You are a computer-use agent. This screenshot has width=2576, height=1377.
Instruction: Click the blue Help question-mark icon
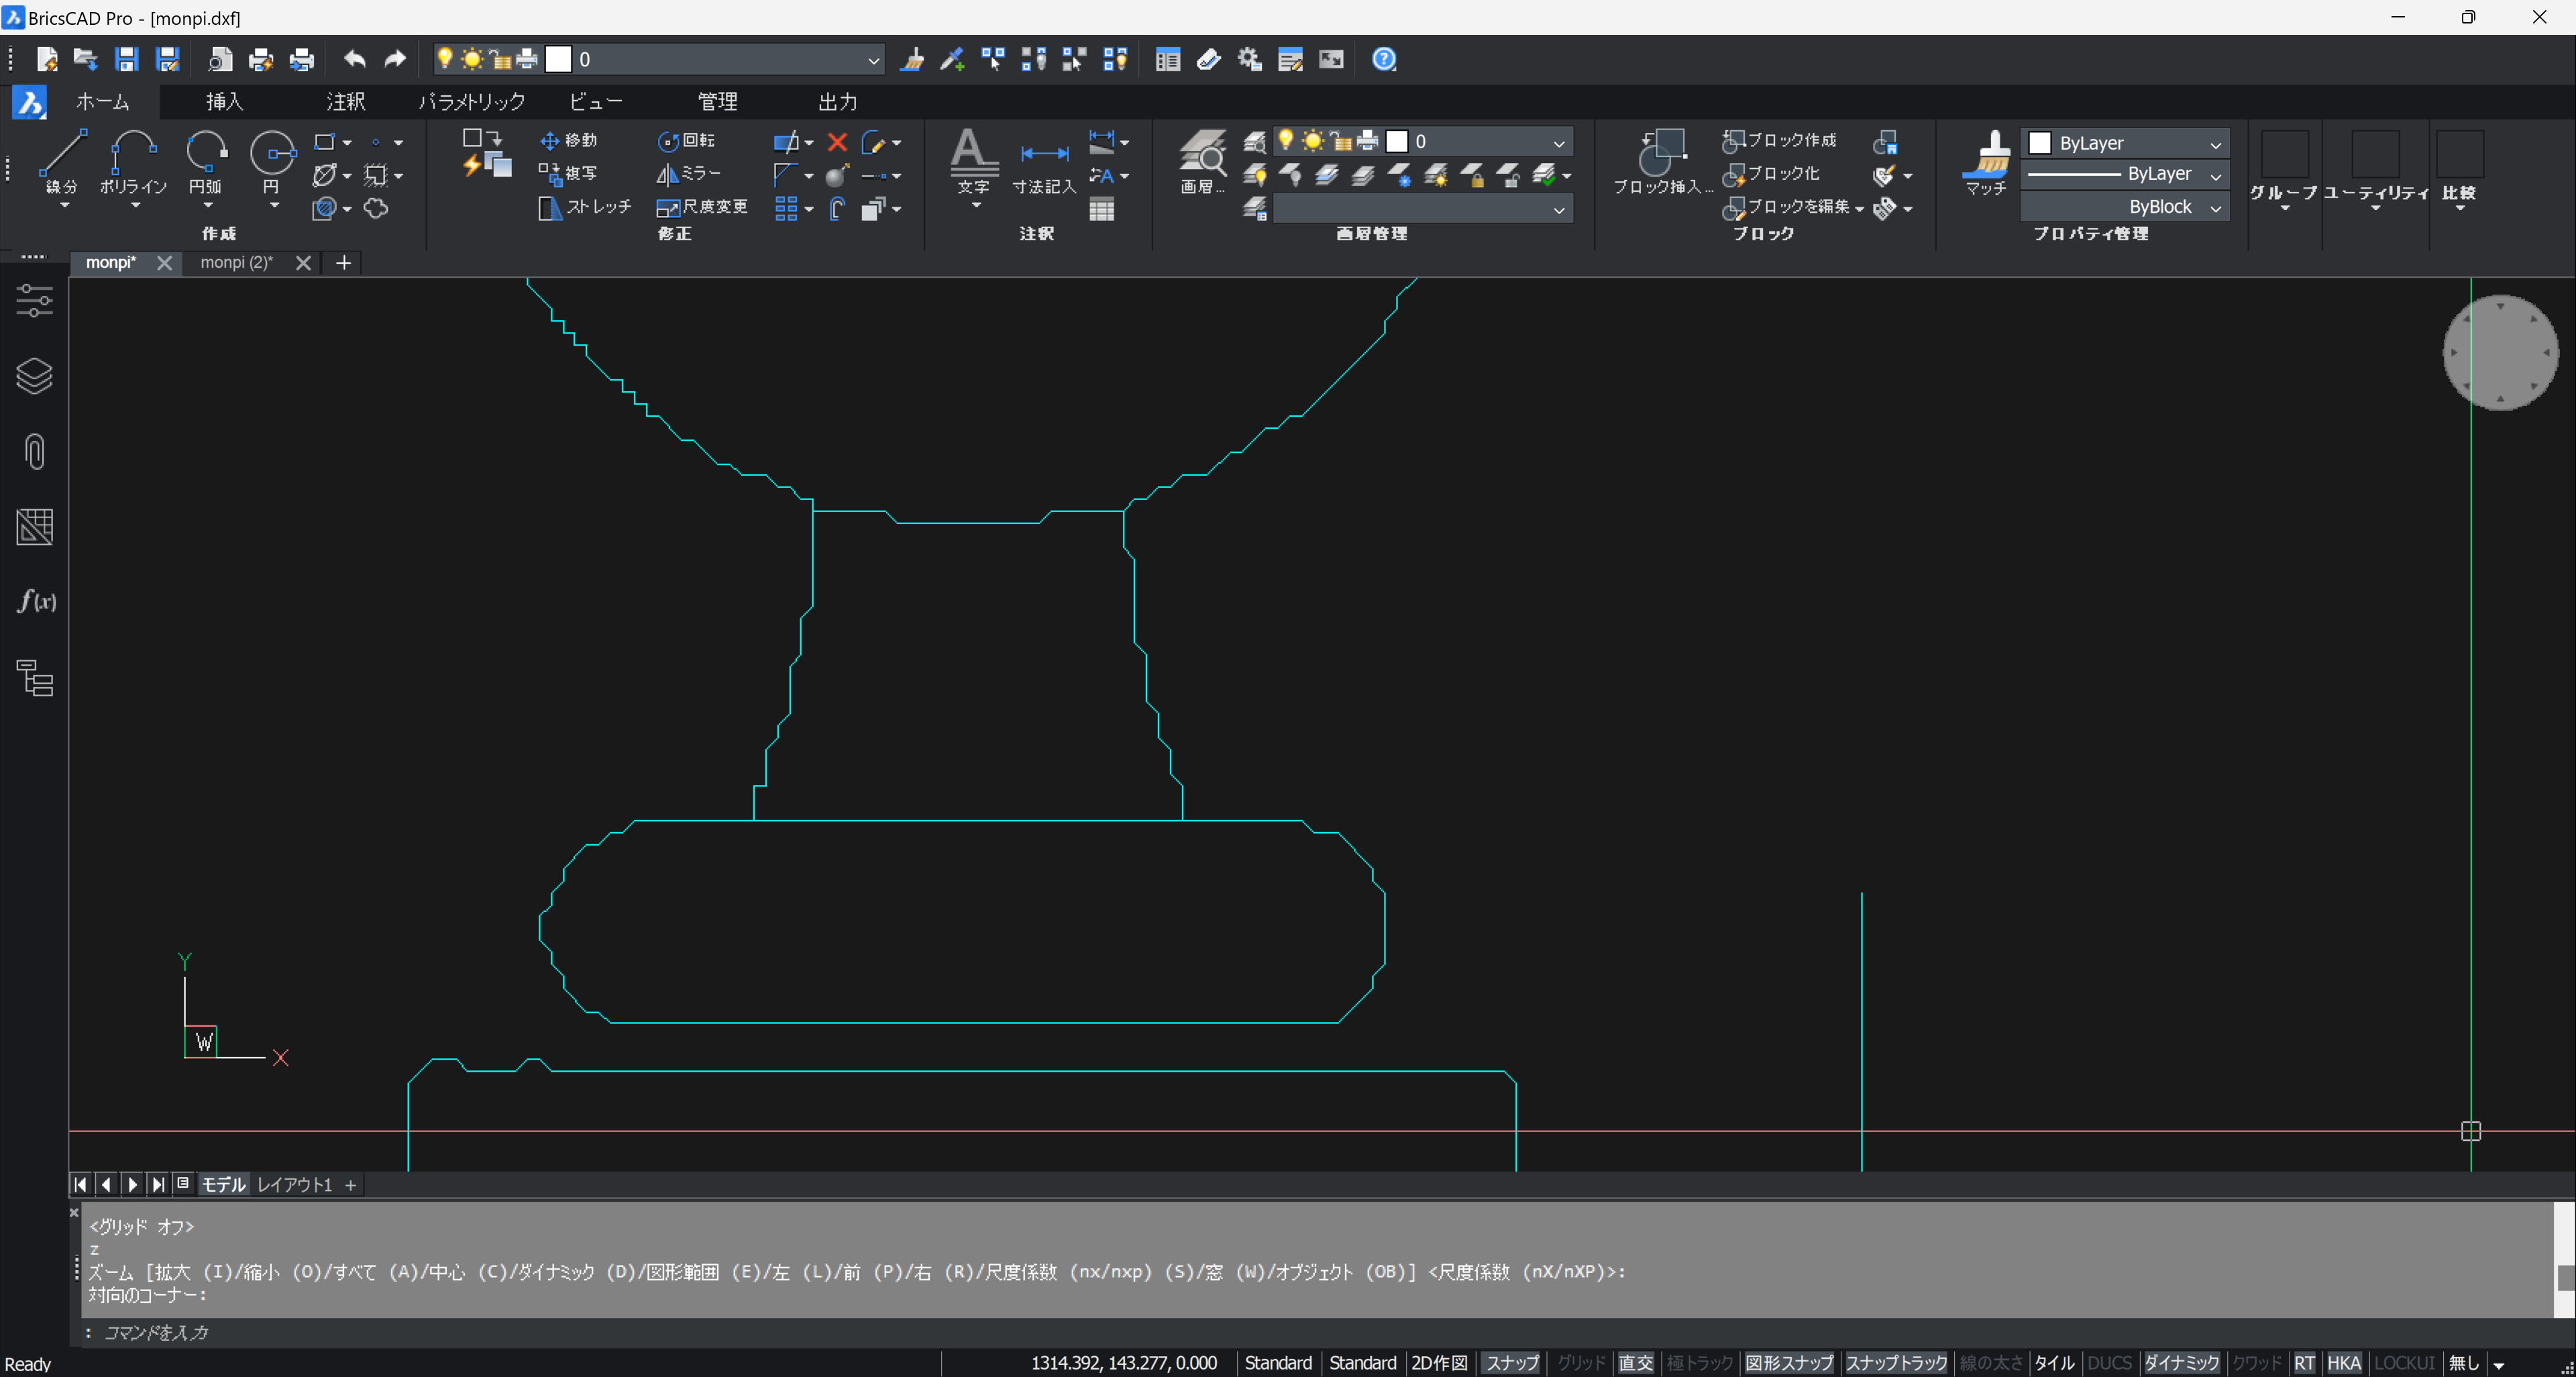pyautogui.click(x=1383, y=60)
